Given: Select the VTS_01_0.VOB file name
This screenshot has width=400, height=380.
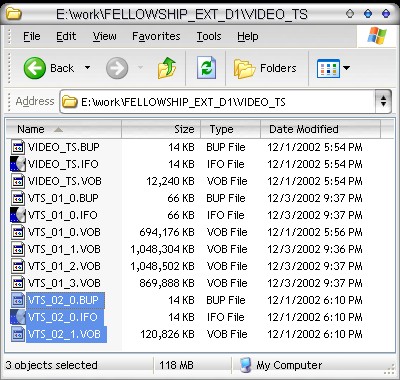Looking at the screenshot, I should coord(64,232).
